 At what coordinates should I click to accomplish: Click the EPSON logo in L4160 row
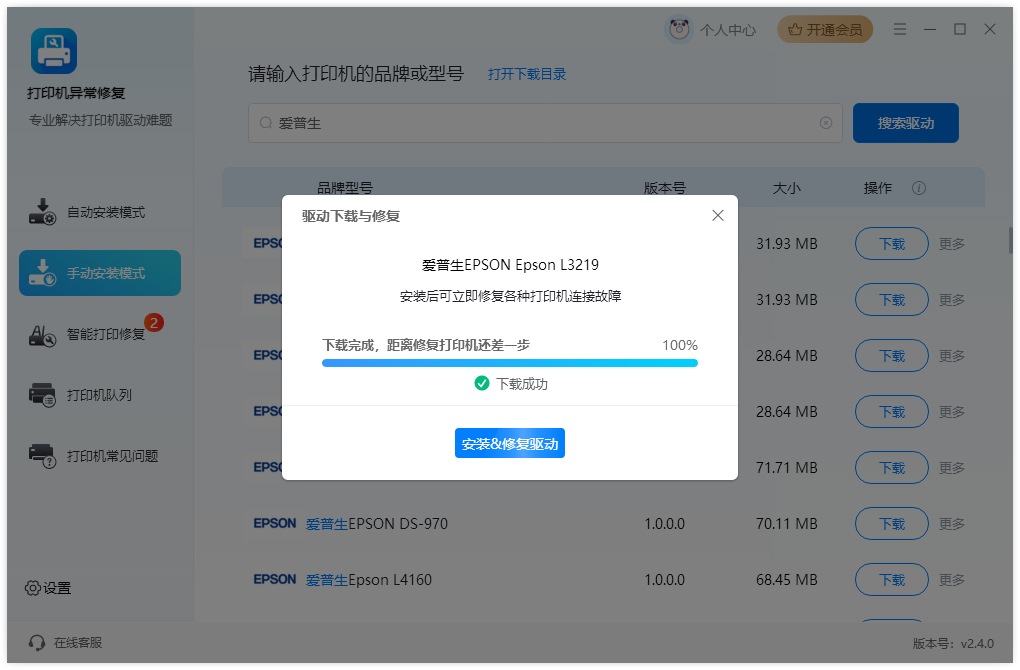click(x=275, y=579)
